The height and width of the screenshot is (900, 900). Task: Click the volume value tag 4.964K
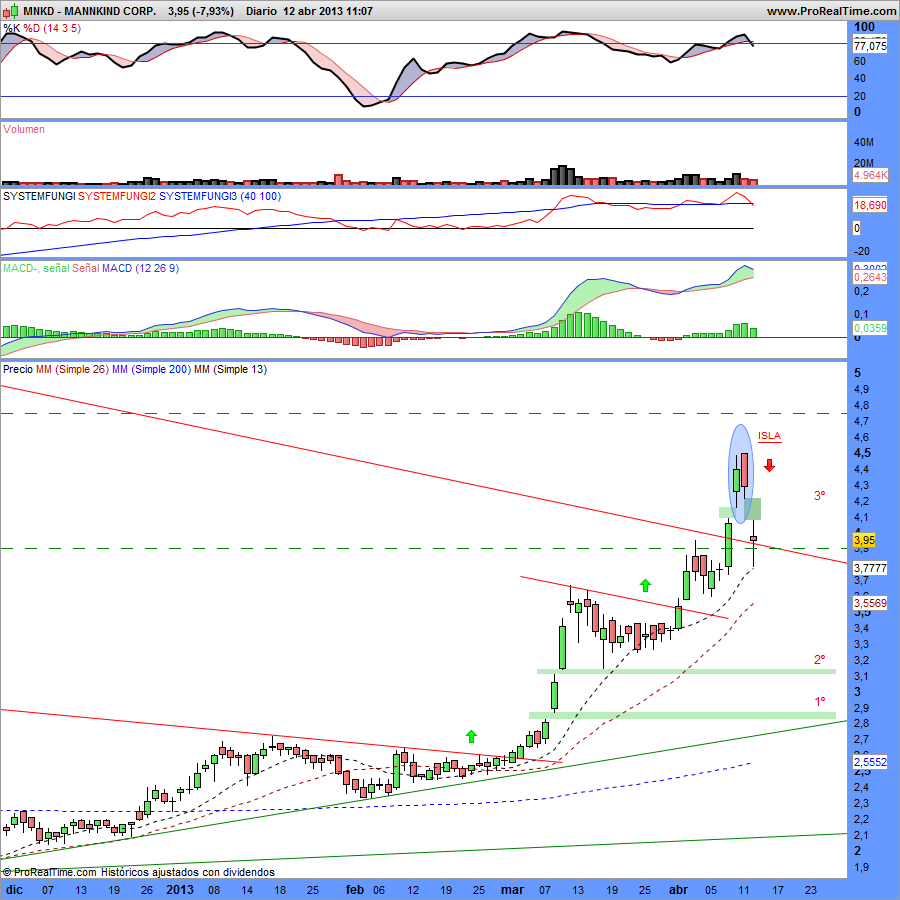click(x=870, y=175)
